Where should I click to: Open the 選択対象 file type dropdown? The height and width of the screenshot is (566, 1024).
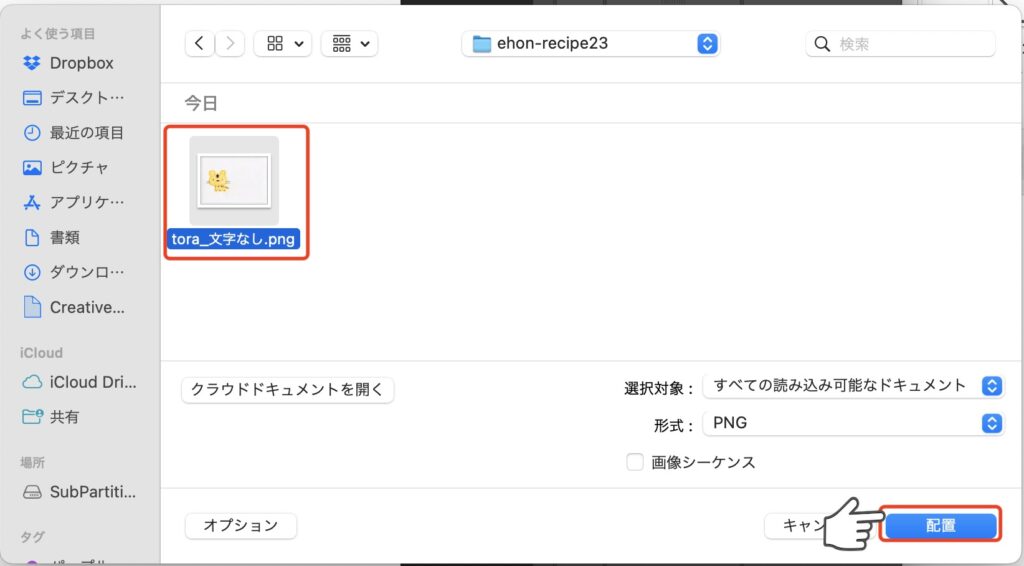pyautogui.click(x=852, y=386)
